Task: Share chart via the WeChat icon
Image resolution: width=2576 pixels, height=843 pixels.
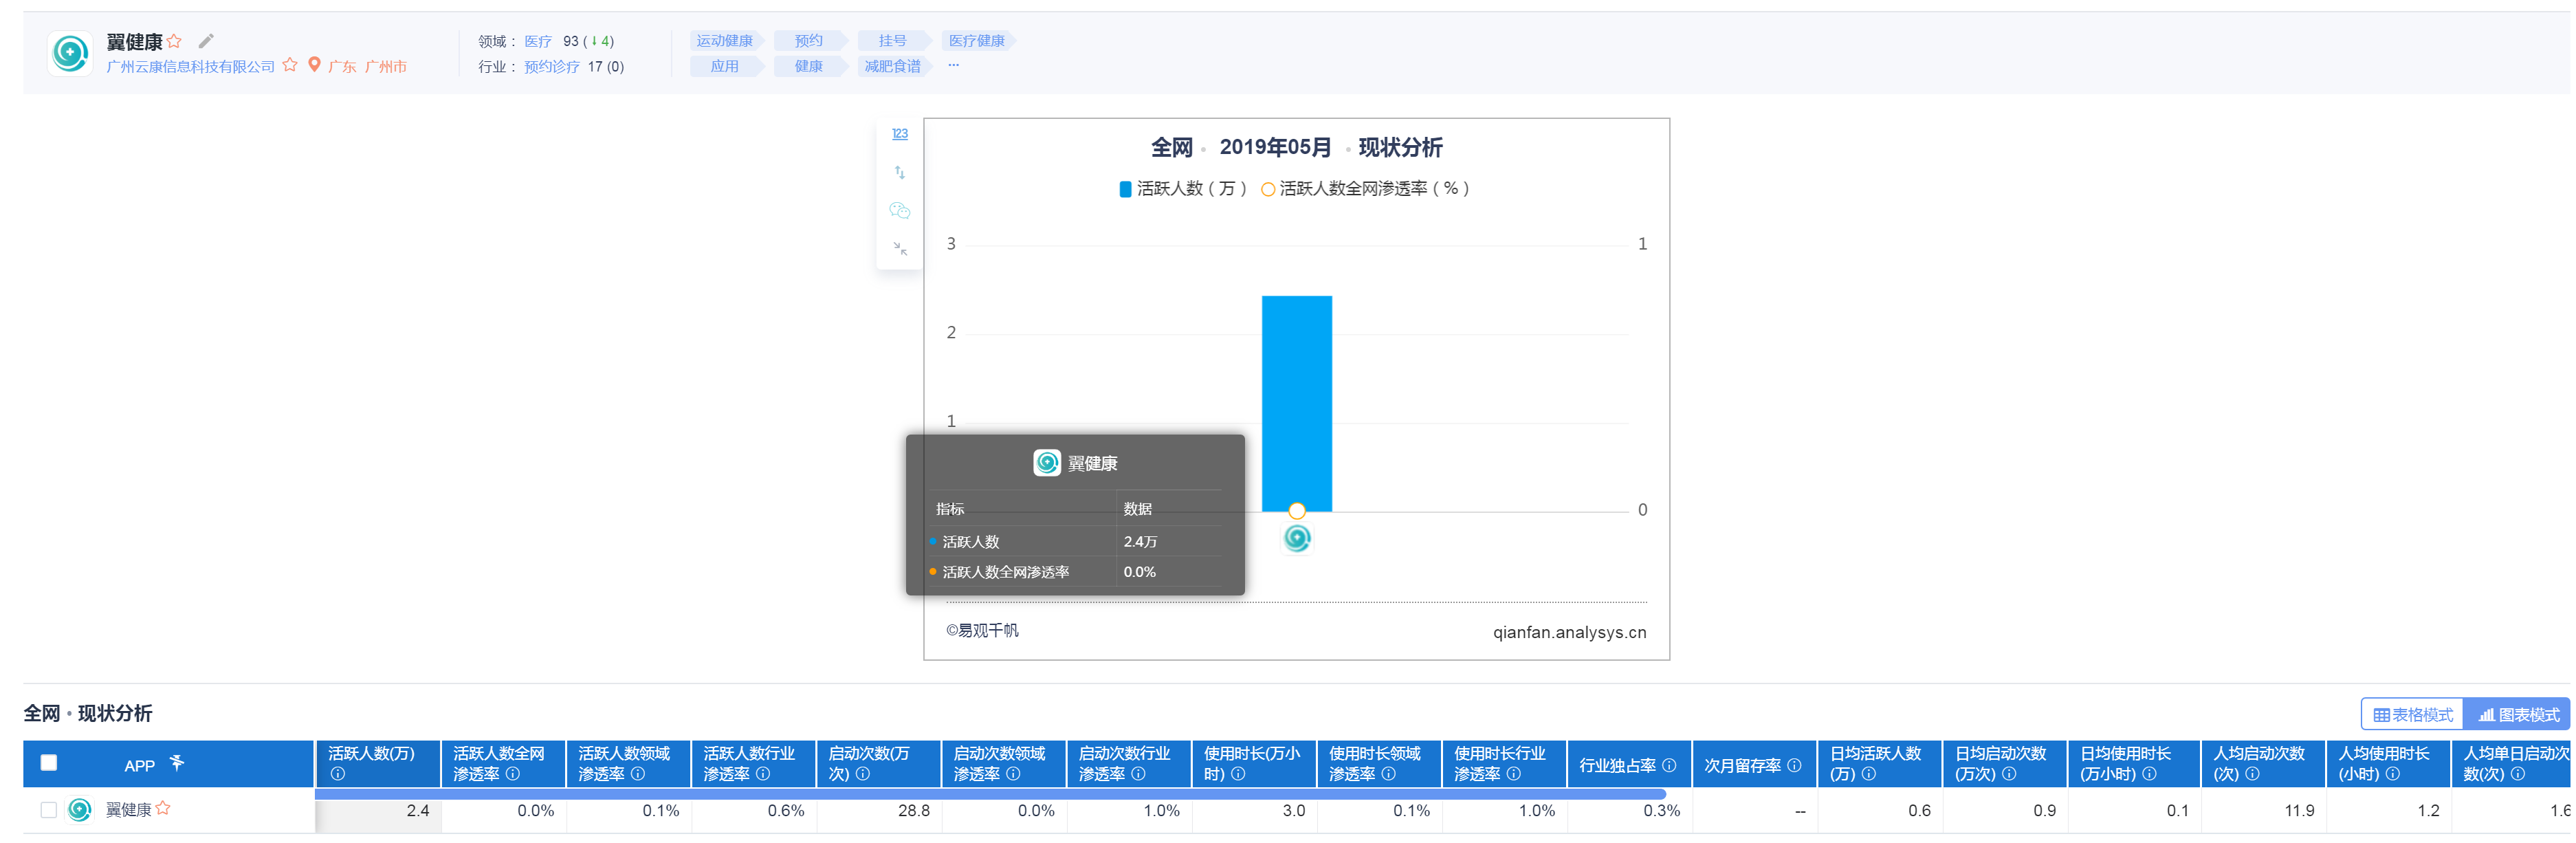Action: [x=900, y=210]
